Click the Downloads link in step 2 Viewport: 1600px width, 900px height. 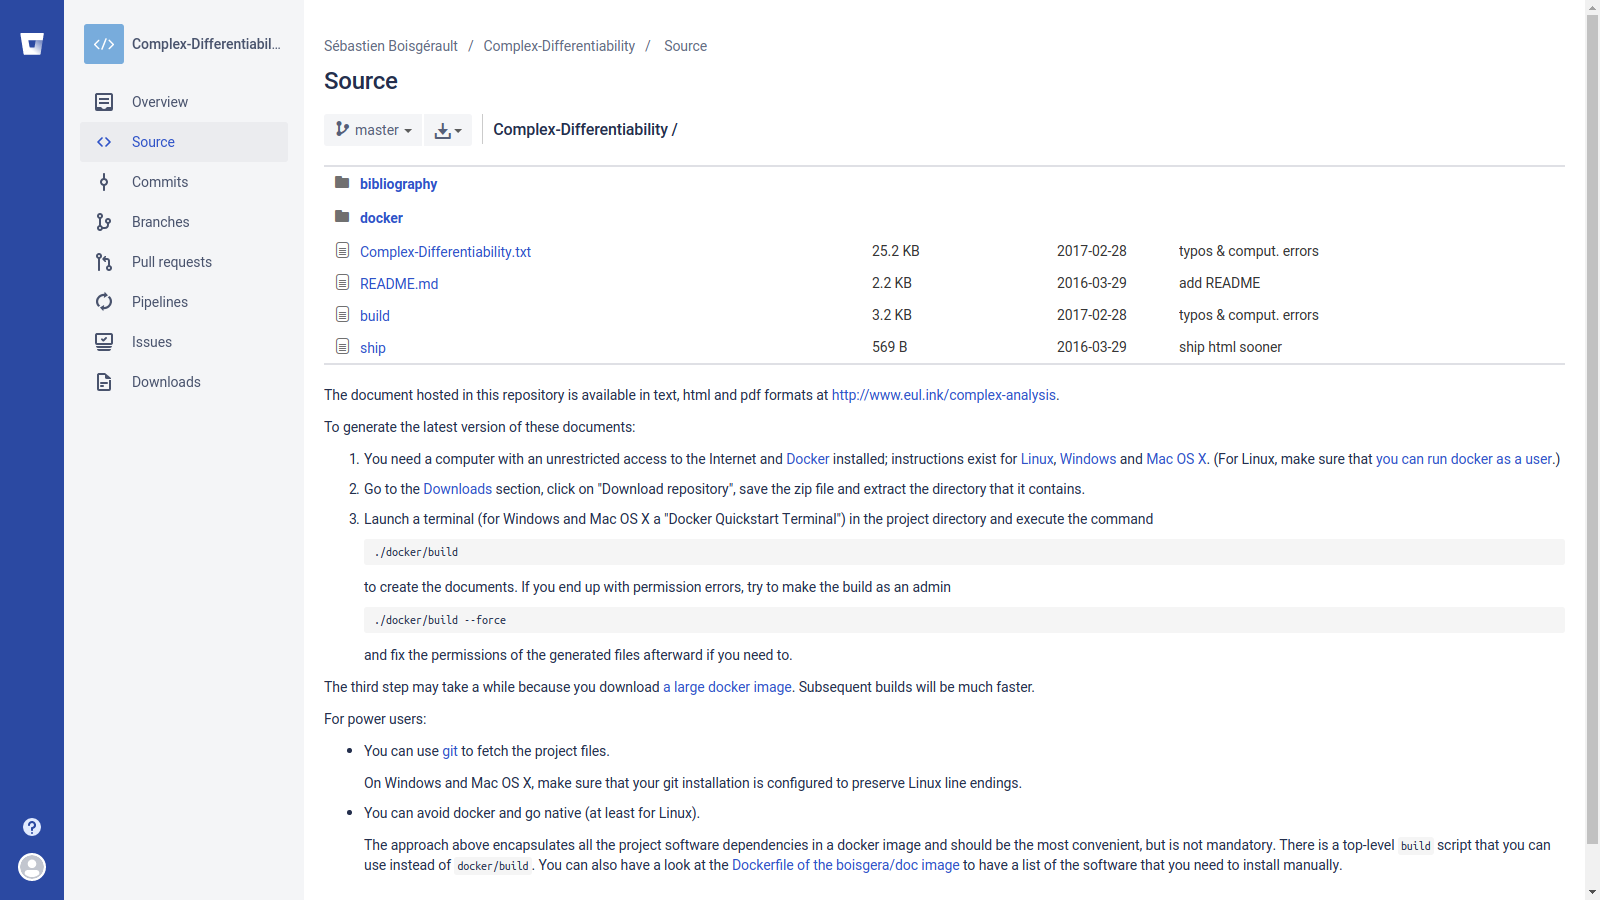click(x=457, y=489)
